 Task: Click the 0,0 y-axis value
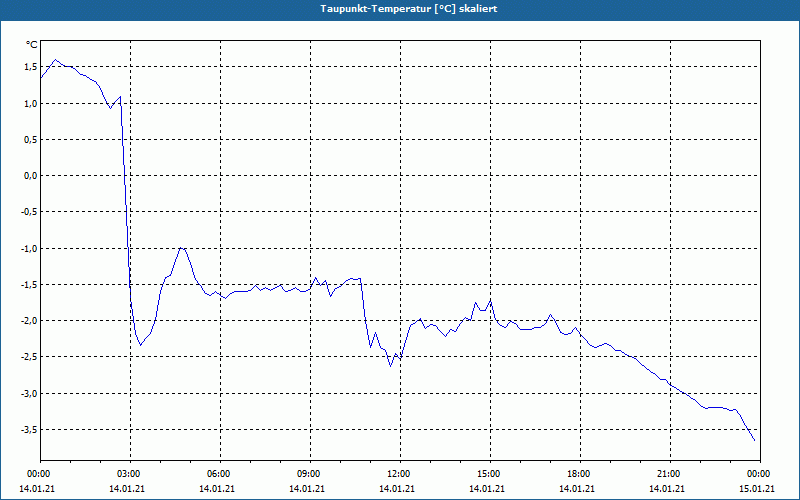tap(30, 176)
